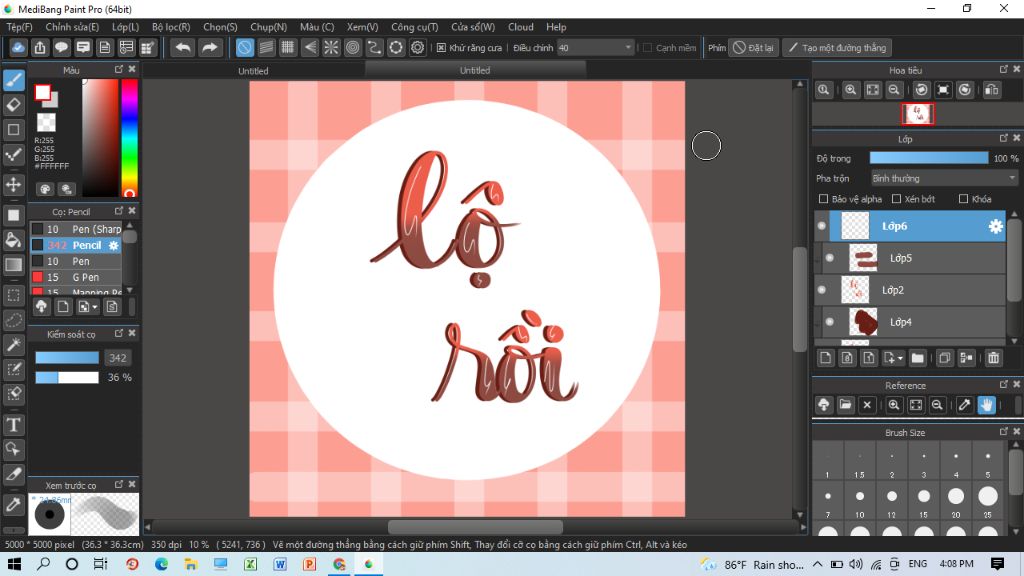
Task: Activate hand tool in Reference panel
Action: pyautogui.click(x=986, y=405)
